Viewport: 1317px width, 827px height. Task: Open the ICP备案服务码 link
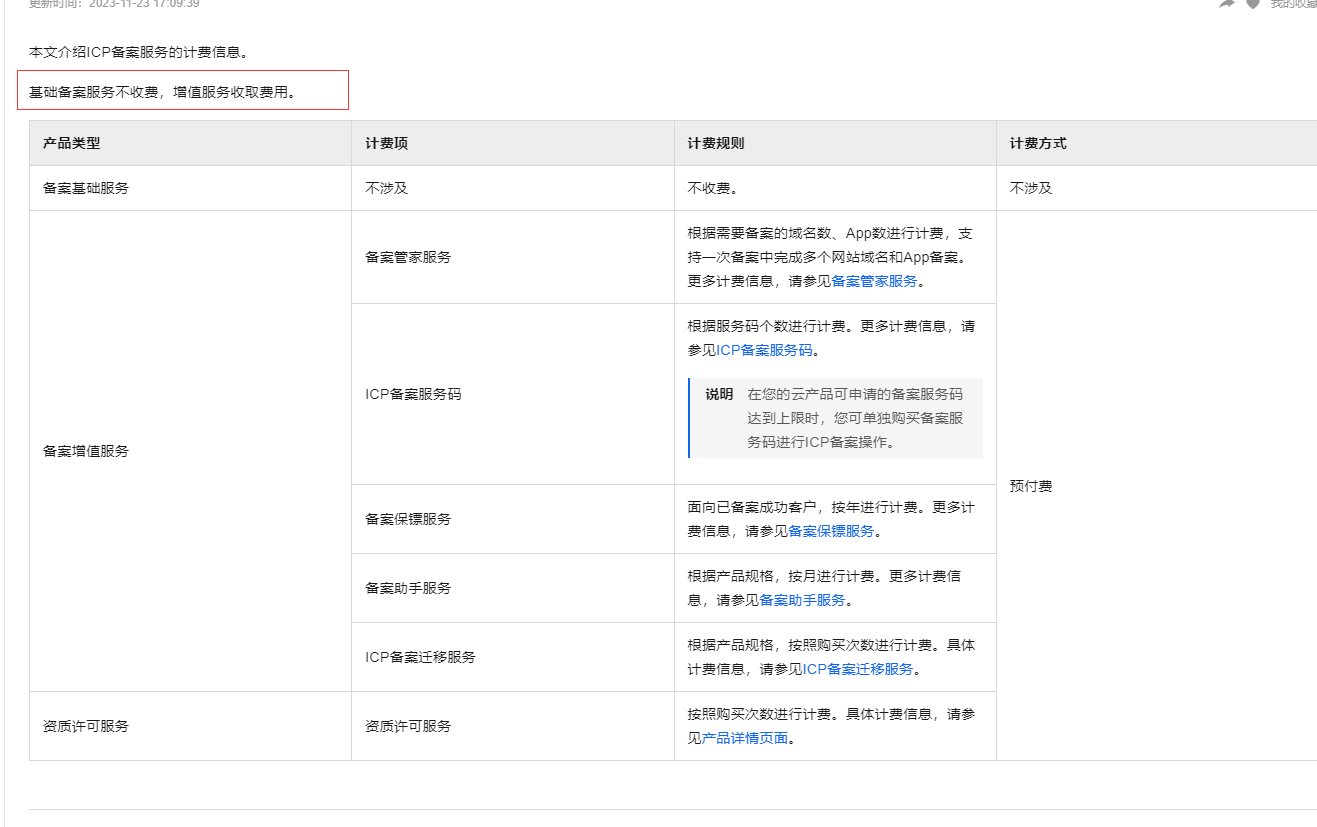(764, 350)
